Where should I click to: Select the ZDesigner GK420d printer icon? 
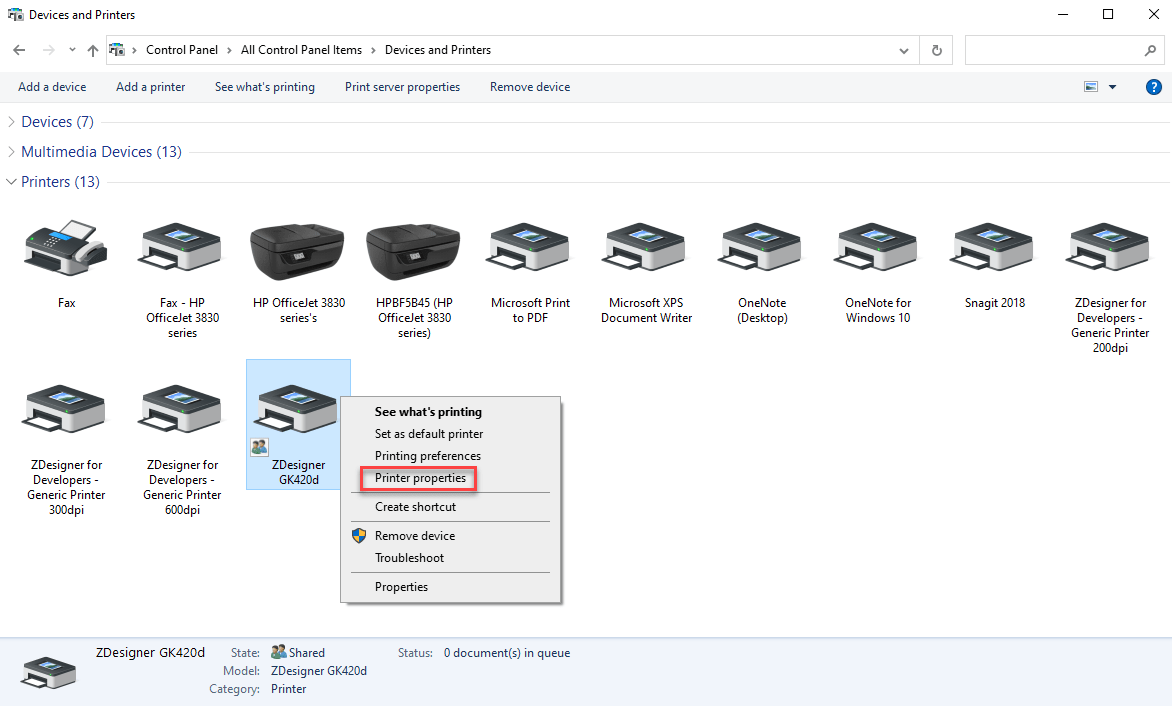297,409
